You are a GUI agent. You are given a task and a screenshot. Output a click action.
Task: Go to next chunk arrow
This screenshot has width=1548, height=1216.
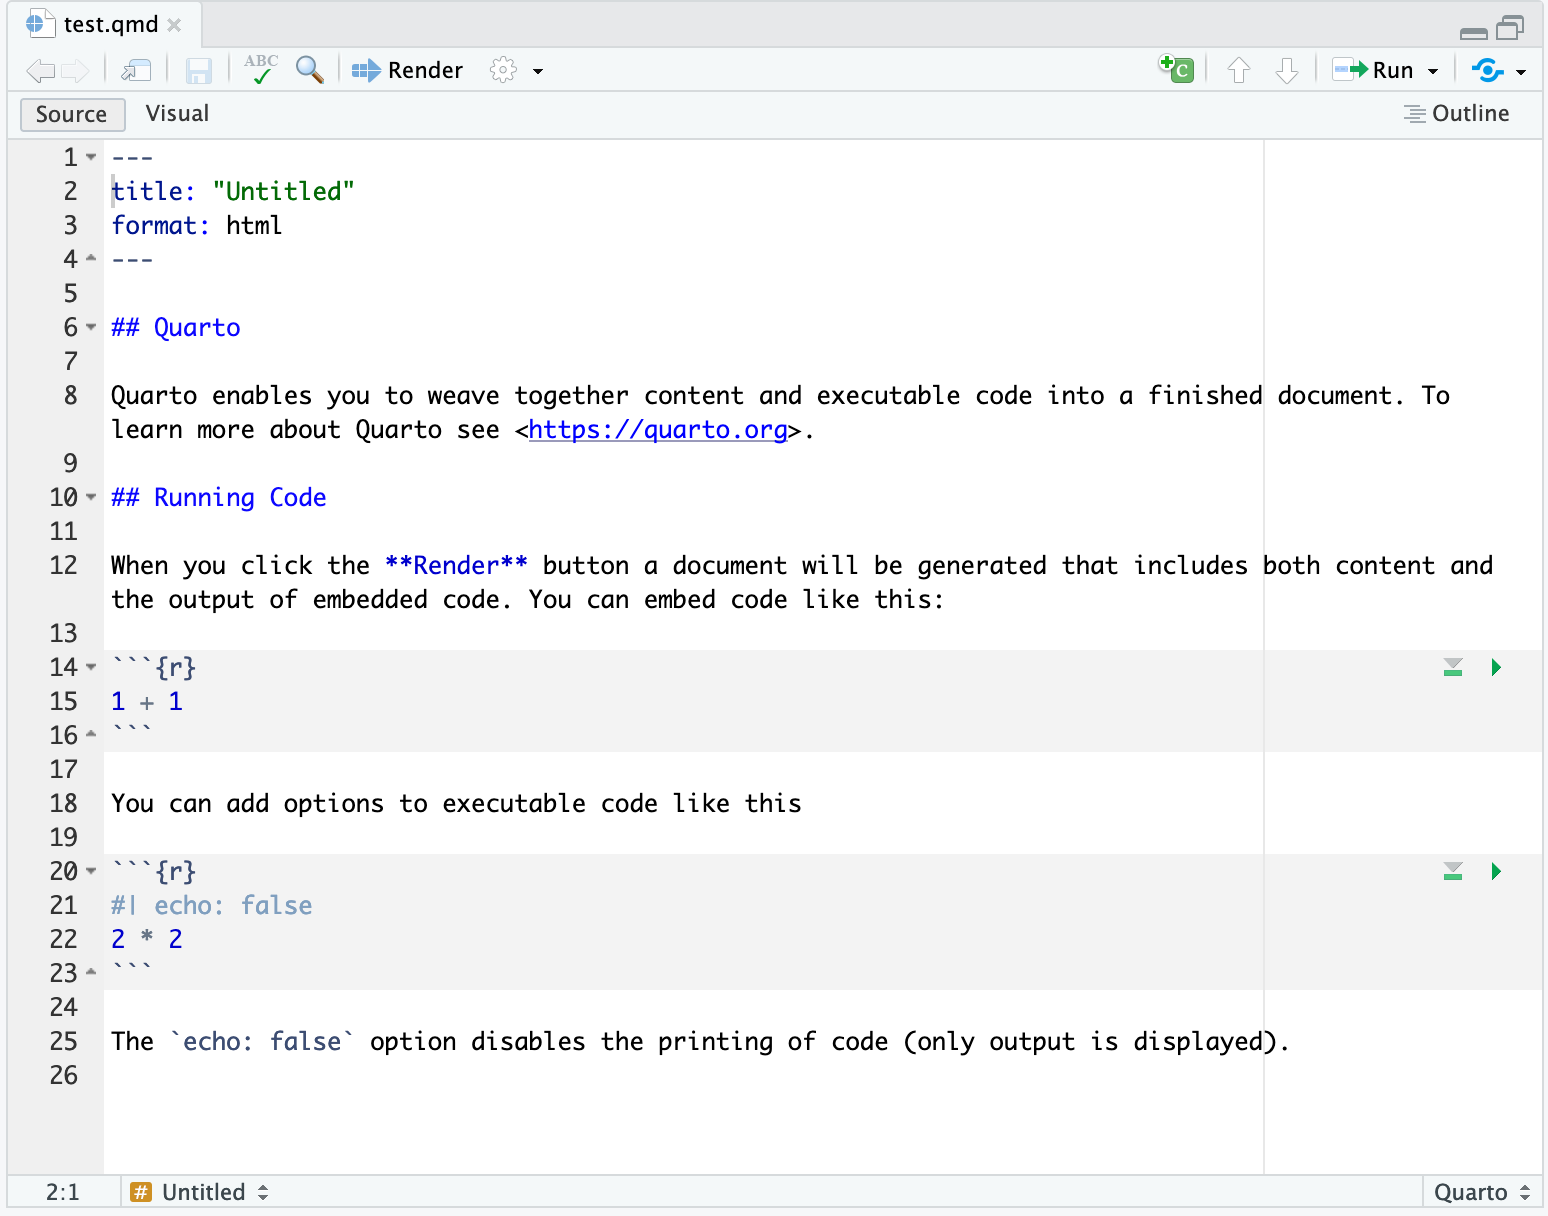click(1287, 70)
